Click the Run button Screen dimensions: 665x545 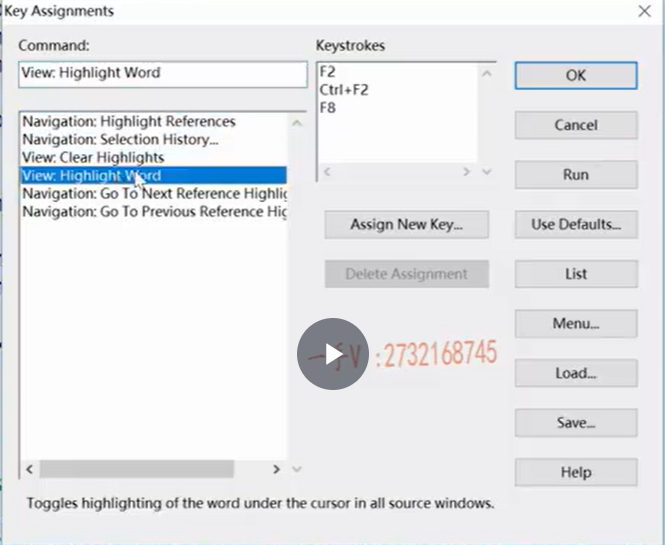click(576, 175)
